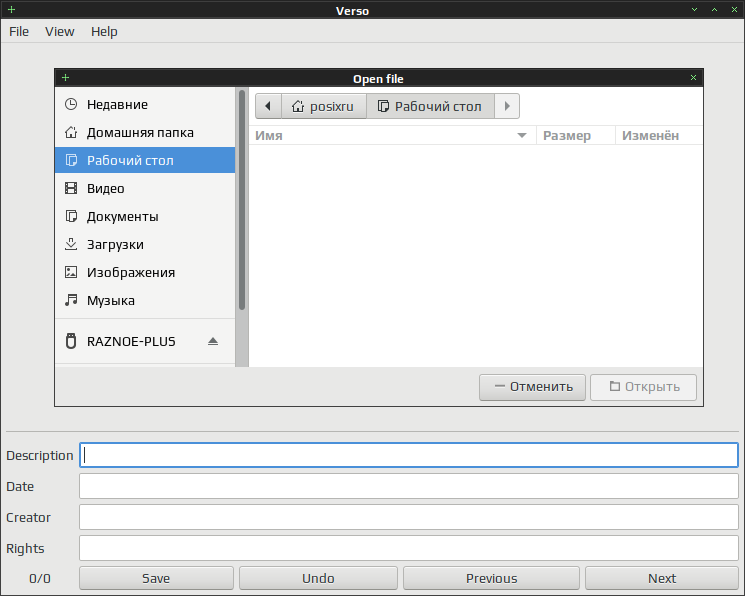Go forward with the path bar right arrow
This screenshot has height=596, width=745.
(x=507, y=106)
